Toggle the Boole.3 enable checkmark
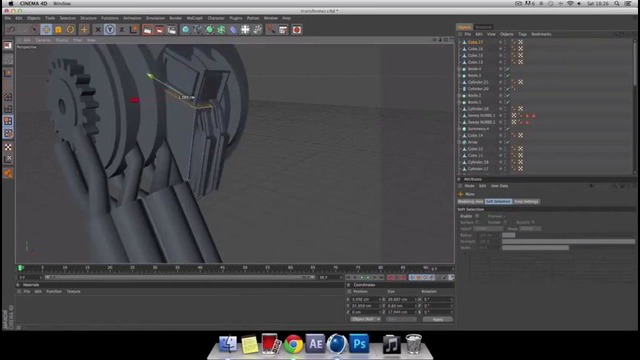This screenshot has width=640, height=360. [x=508, y=76]
